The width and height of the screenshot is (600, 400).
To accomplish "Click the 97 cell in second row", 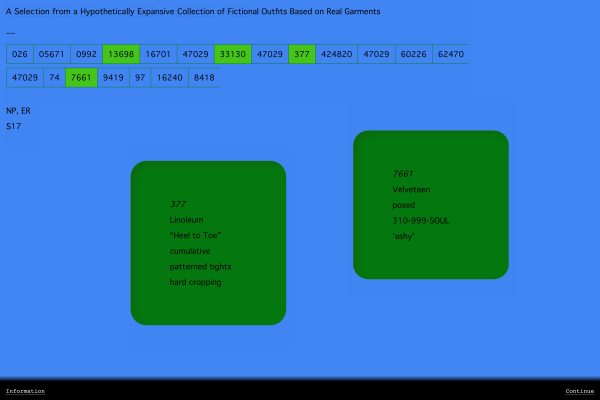I will pyautogui.click(x=140, y=77).
